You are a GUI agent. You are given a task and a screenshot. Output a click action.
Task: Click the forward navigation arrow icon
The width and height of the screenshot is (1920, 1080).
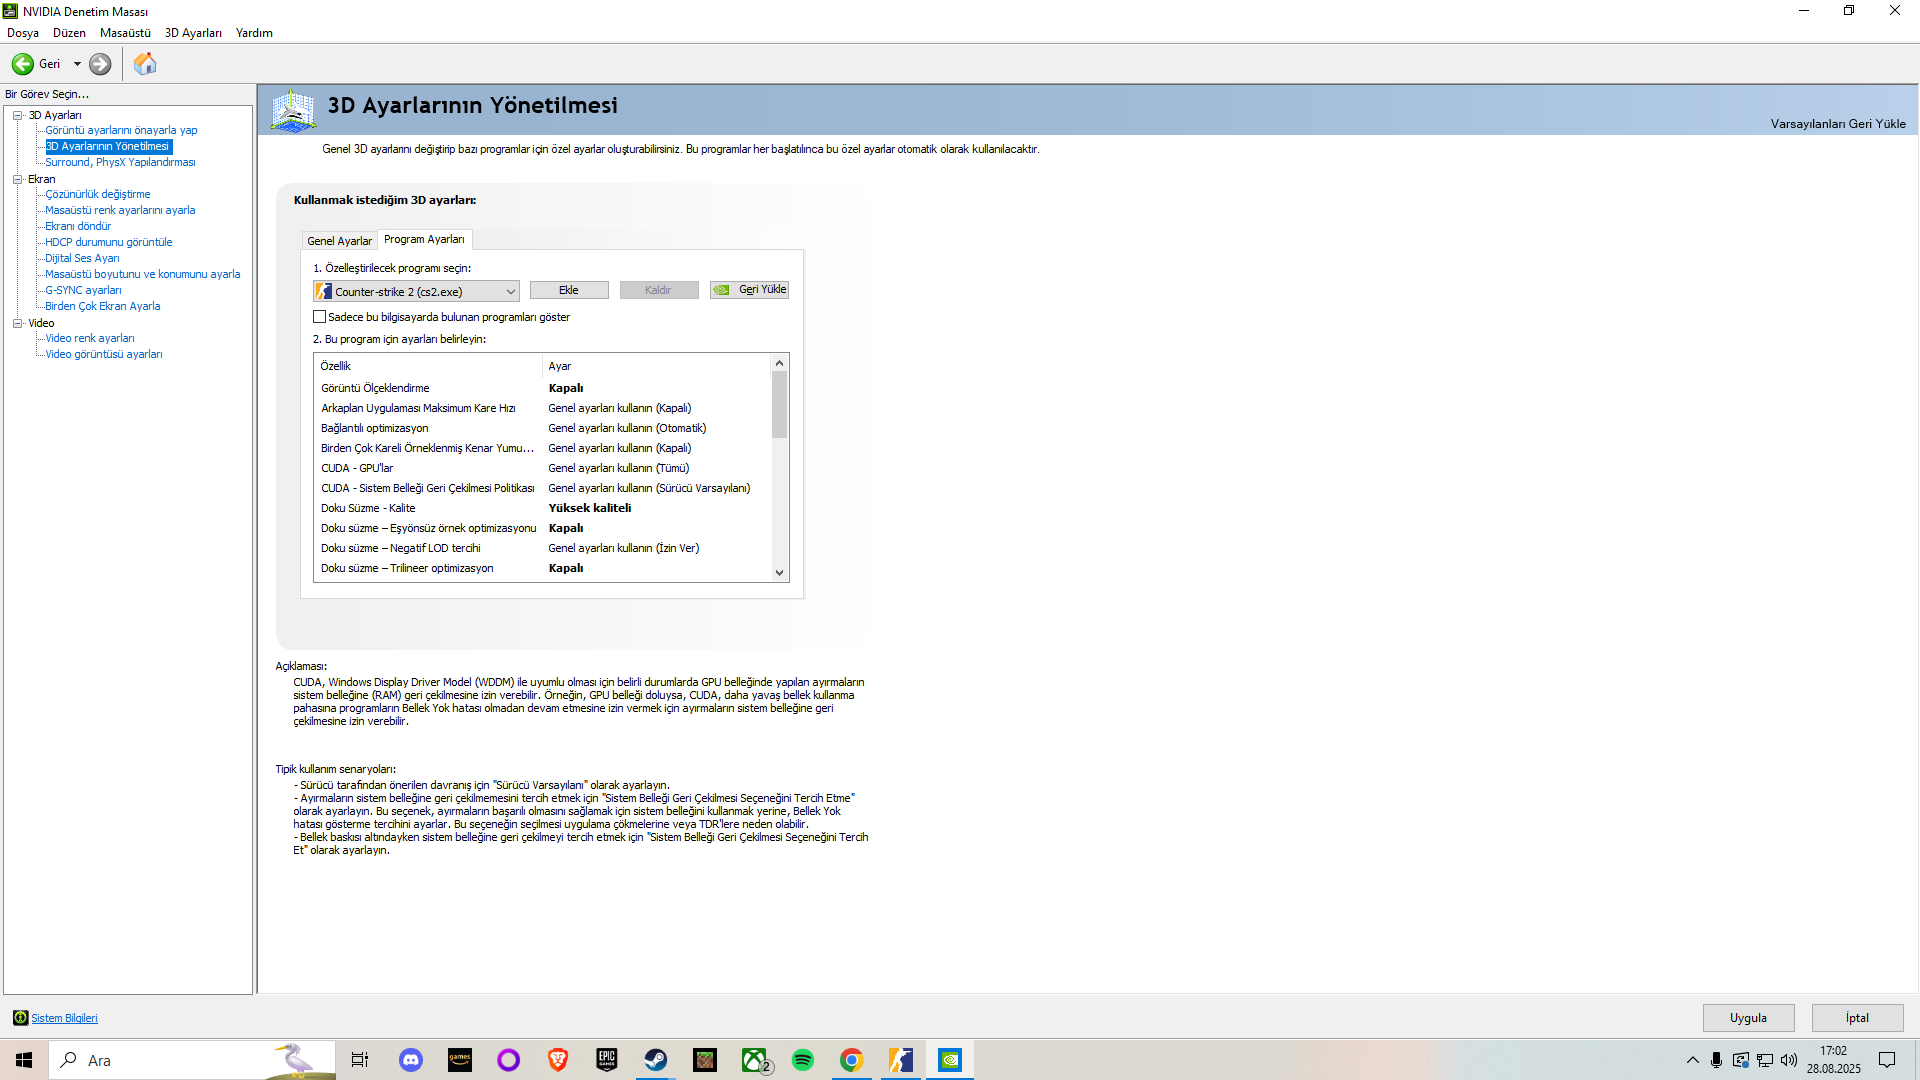pyautogui.click(x=100, y=64)
